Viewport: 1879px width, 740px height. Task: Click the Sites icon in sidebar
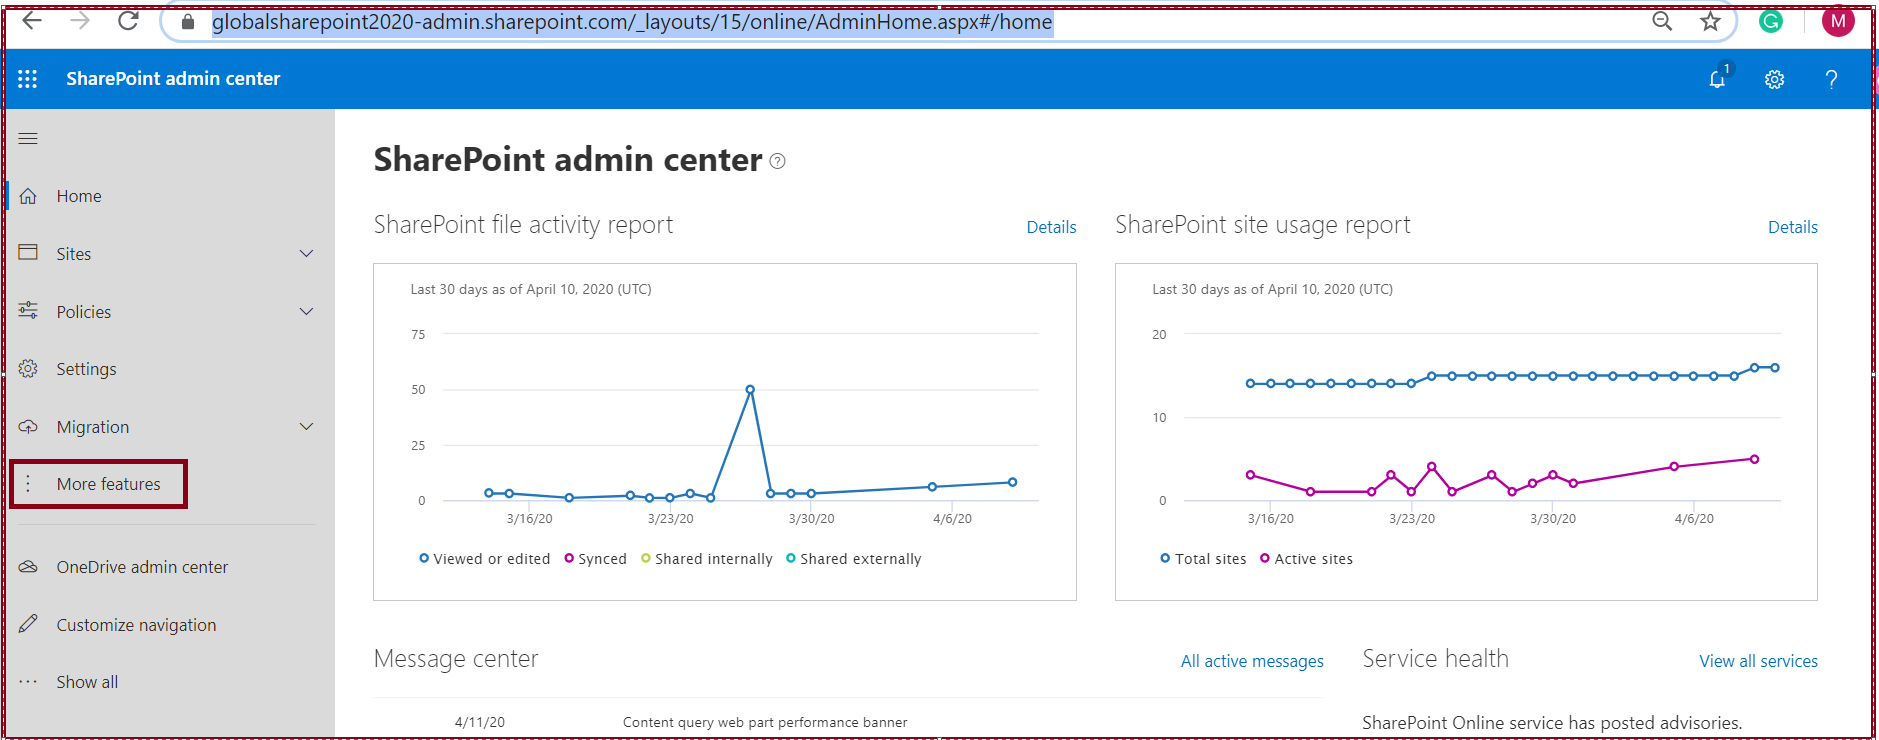coord(28,253)
